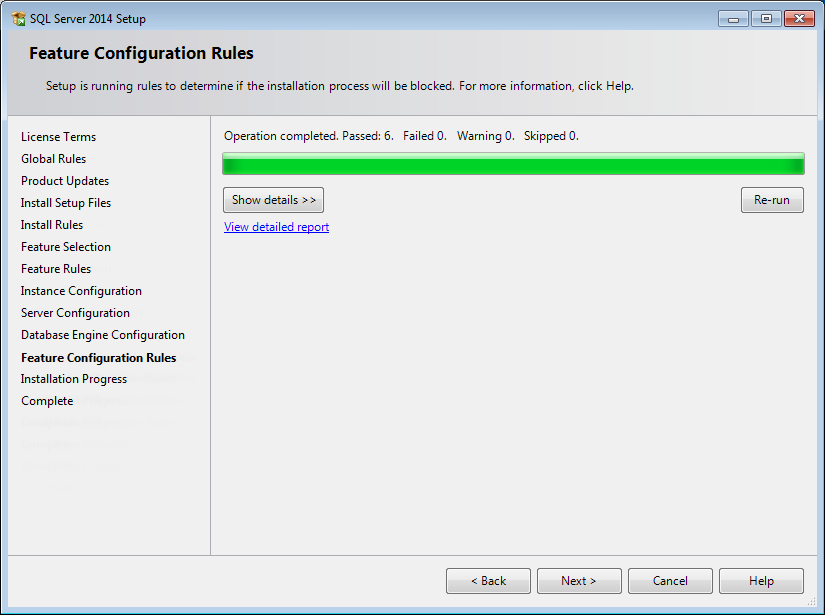Close the SQL Server 2014 Setup window
The width and height of the screenshot is (825, 615).
(x=799, y=19)
